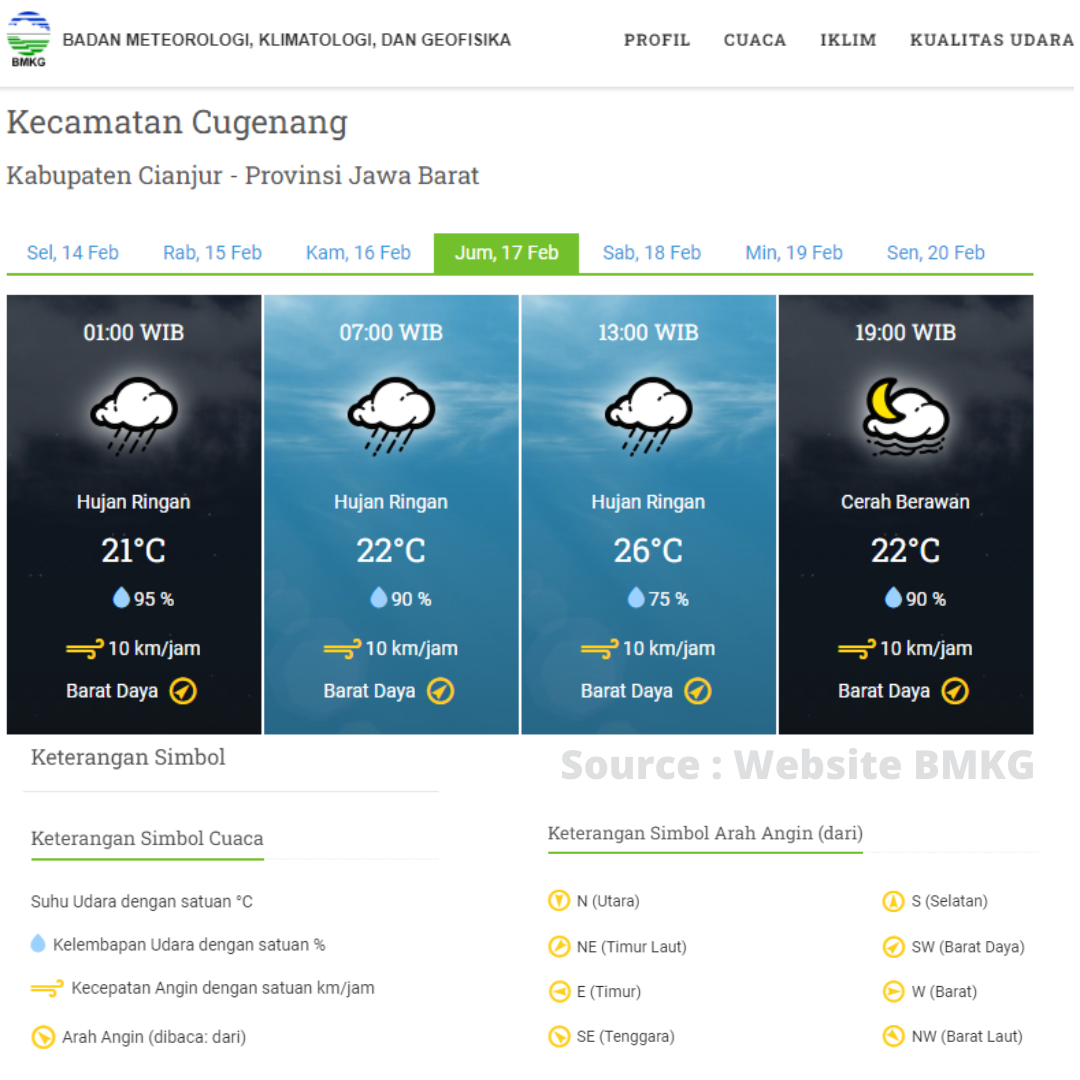The image size is (1080, 1080).
Task: Click the 13:00 WIB rain cloud icon
Action: pyautogui.click(x=648, y=414)
